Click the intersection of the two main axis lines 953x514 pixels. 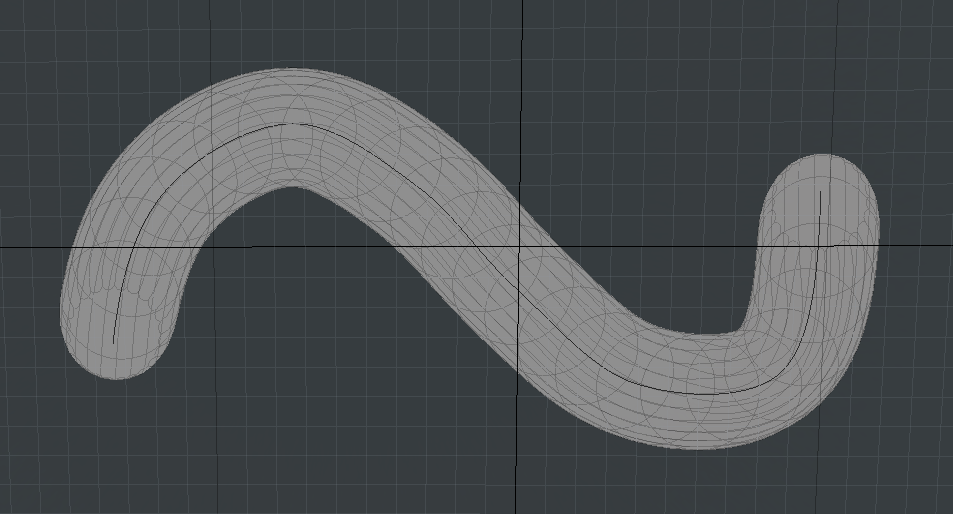pos(519,245)
